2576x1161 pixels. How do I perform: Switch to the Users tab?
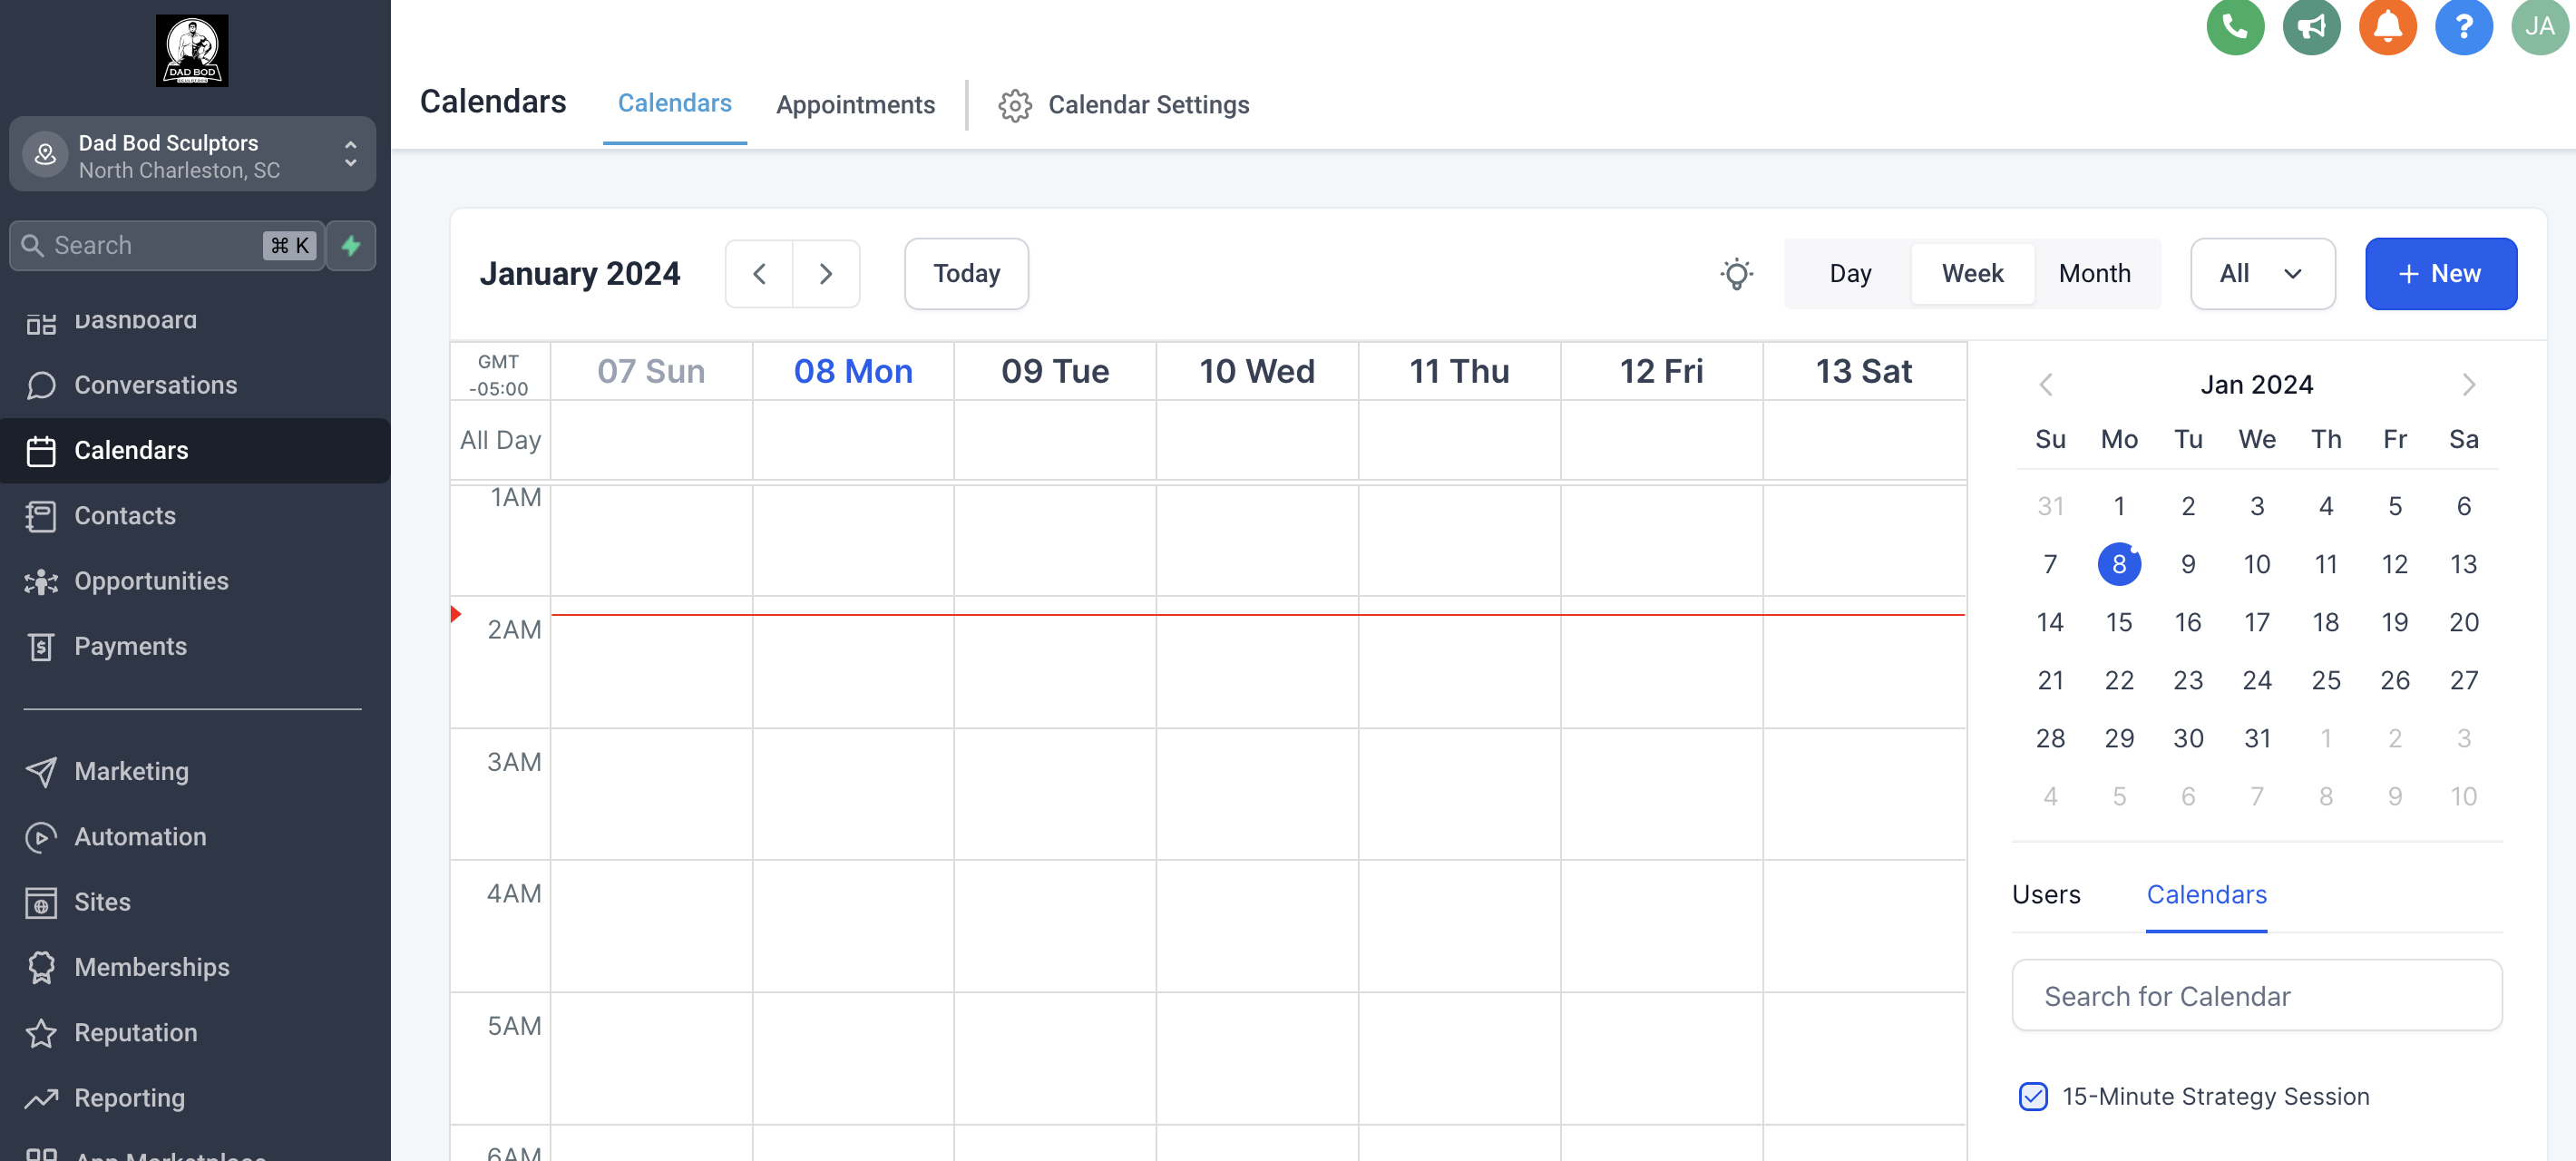(2046, 895)
